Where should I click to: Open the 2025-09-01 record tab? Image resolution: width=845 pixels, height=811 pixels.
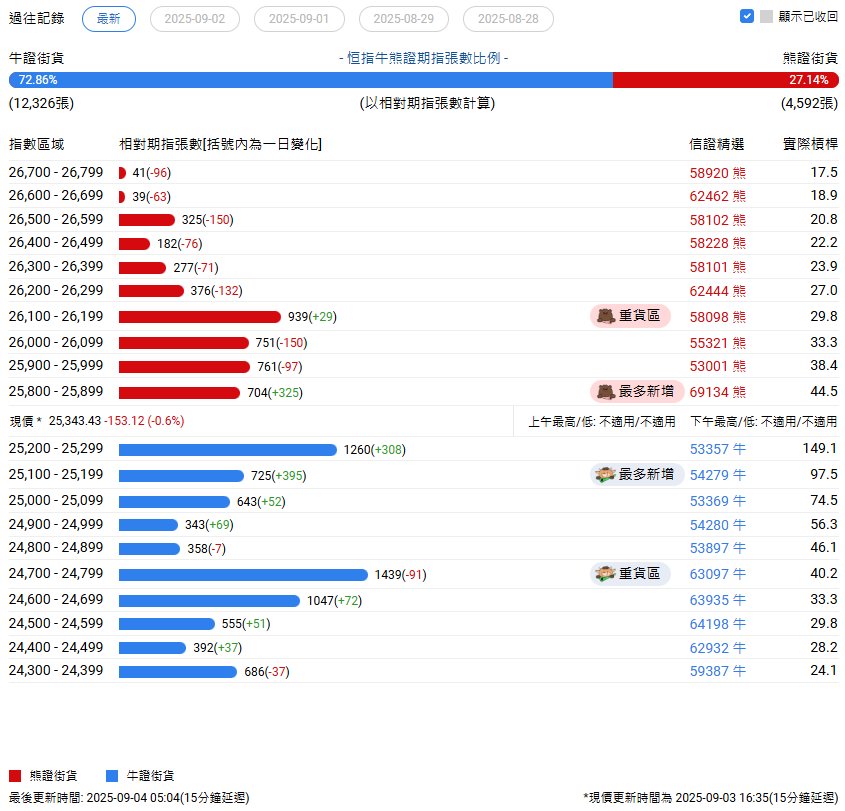[299, 19]
